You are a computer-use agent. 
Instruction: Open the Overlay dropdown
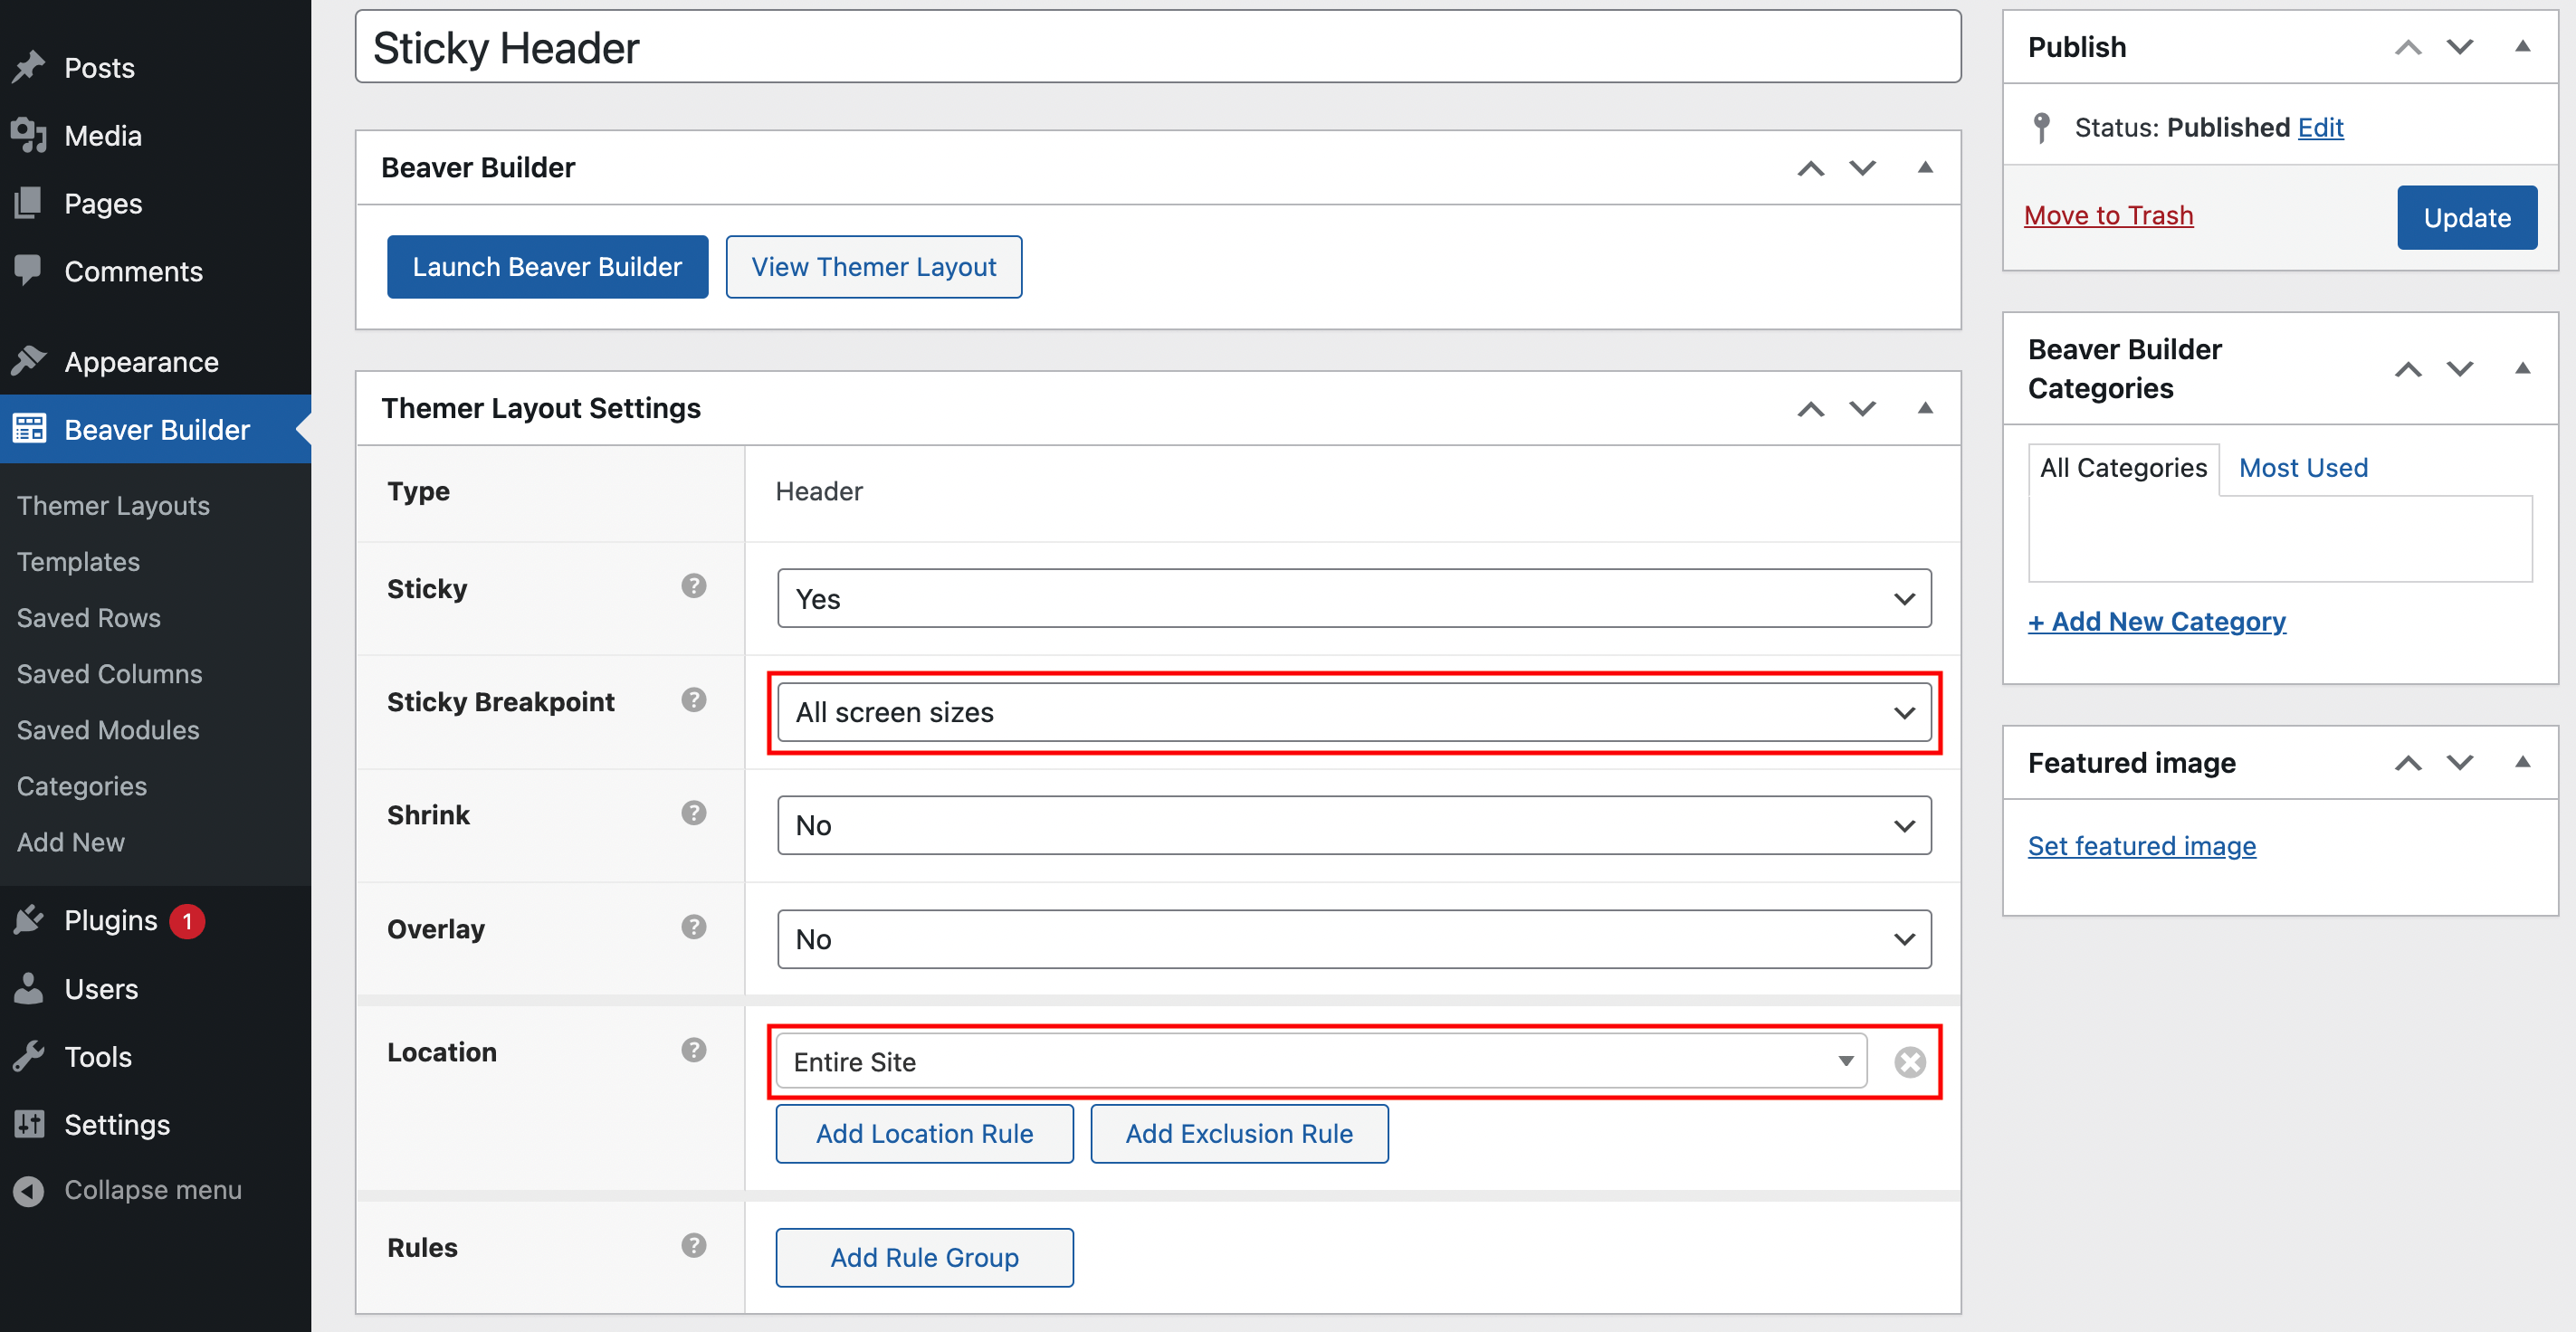[x=1354, y=939]
